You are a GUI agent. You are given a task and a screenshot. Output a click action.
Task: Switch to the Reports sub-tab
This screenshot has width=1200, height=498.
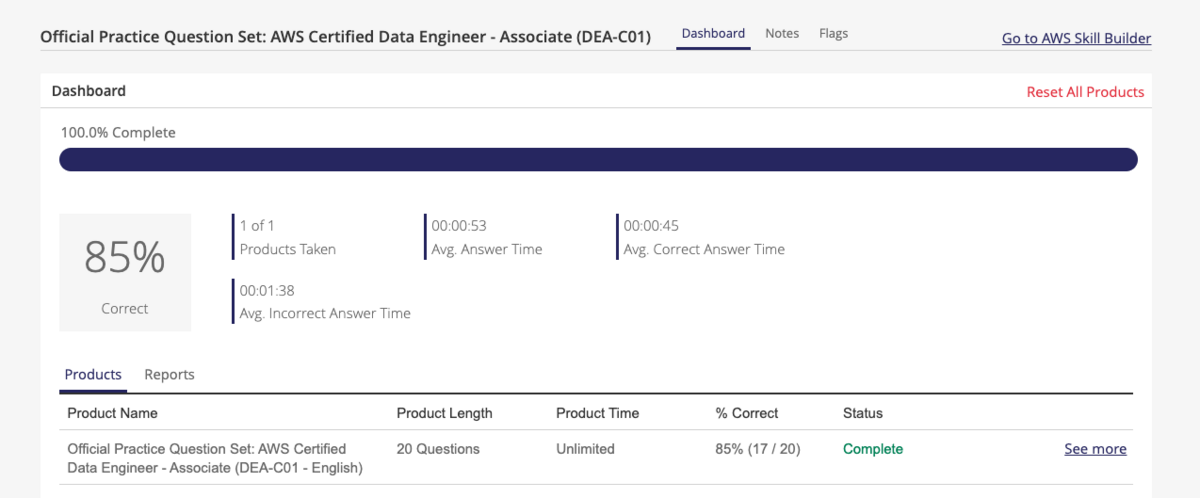click(169, 374)
